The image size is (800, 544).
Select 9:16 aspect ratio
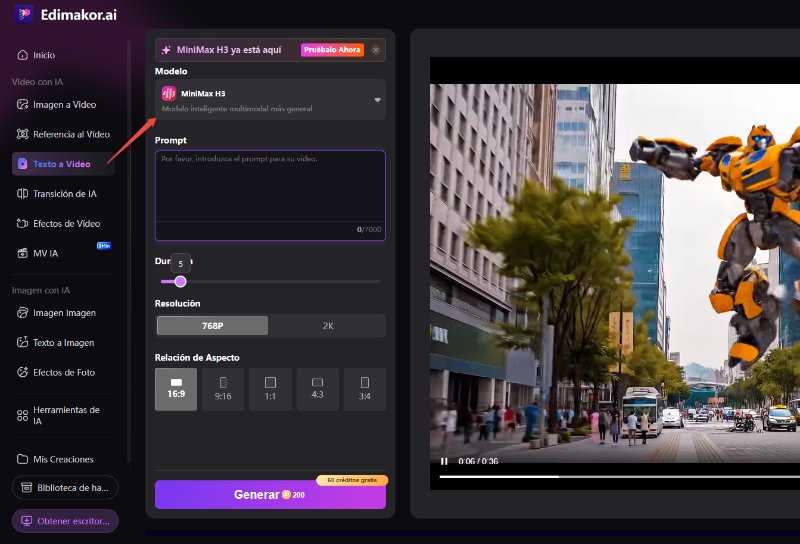[x=223, y=389]
